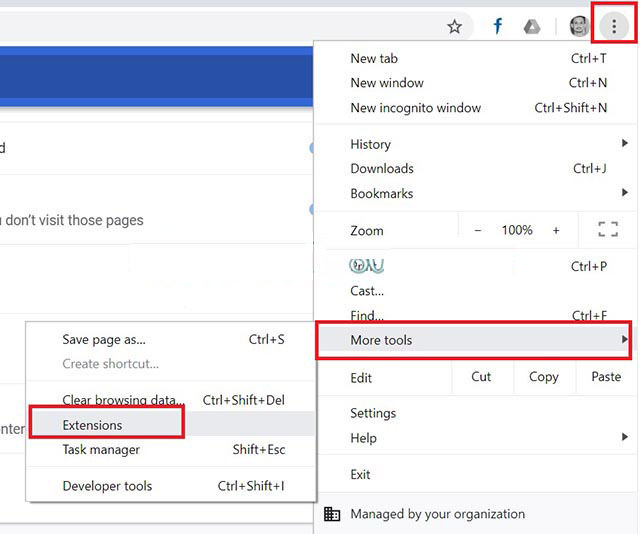Click the organization building icon

point(332,514)
